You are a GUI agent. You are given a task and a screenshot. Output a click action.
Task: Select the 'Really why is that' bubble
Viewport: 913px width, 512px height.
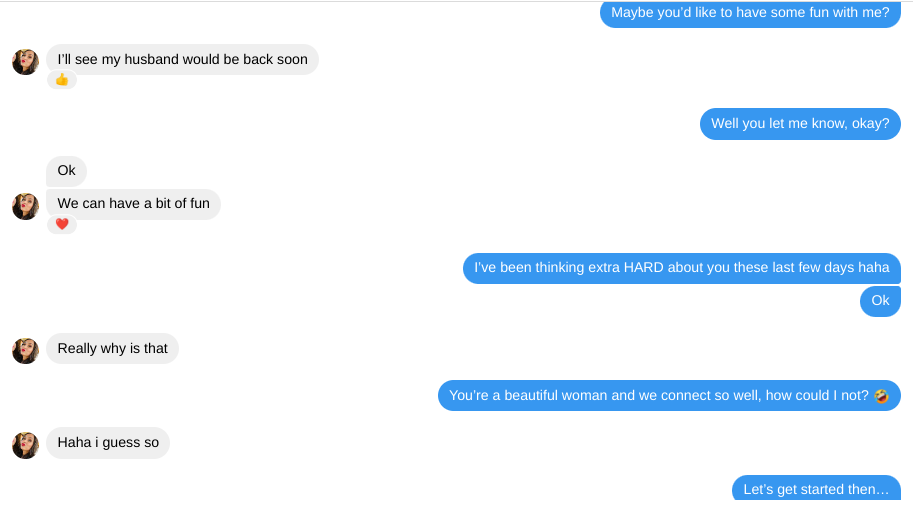coord(112,348)
